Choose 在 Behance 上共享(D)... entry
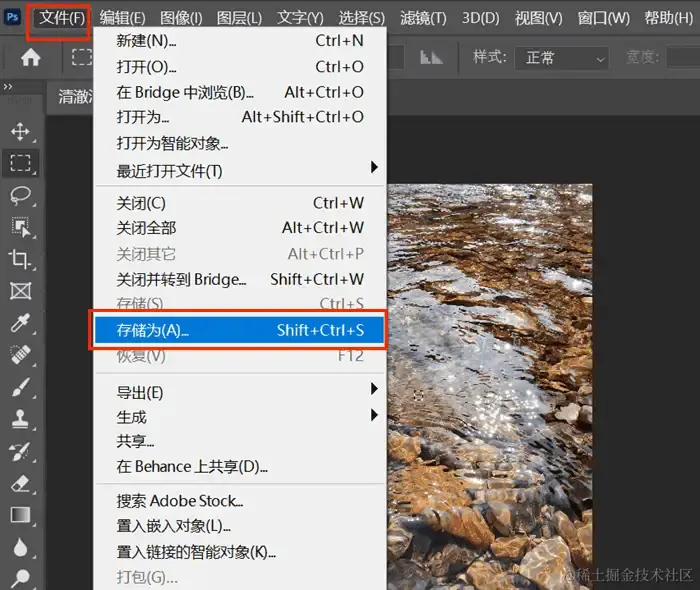 240,466
